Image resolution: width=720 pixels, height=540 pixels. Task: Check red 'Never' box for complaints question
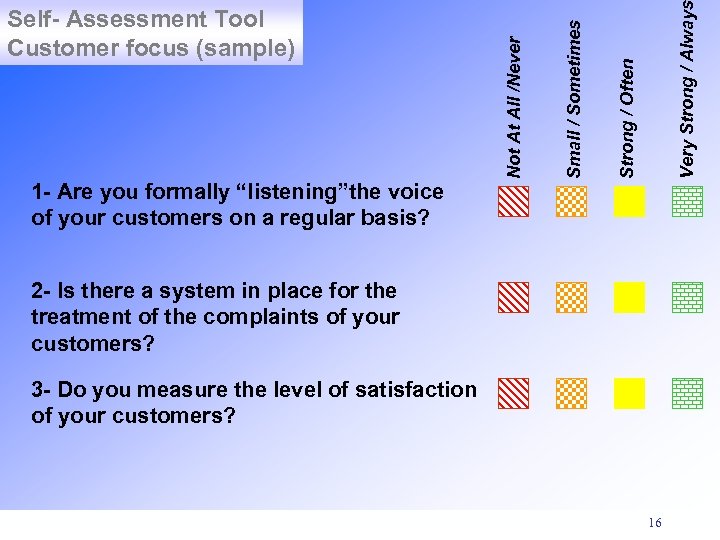click(514, 298)
